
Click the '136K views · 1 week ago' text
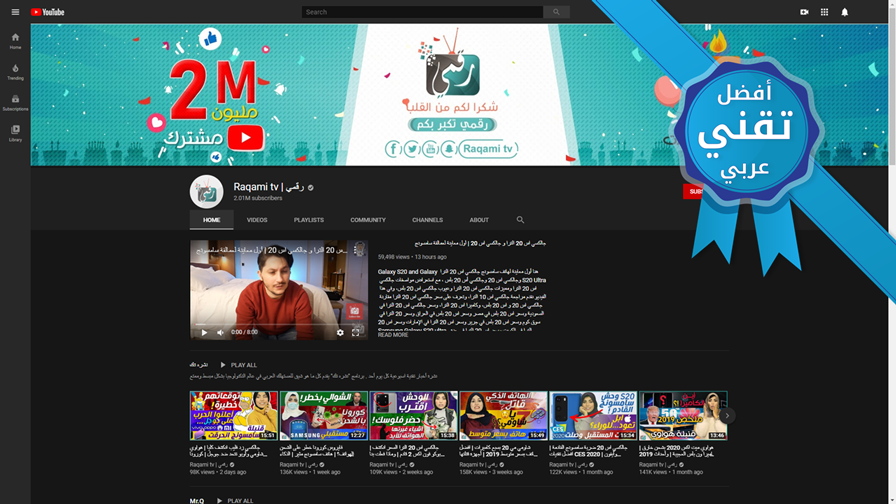point(310,472)
